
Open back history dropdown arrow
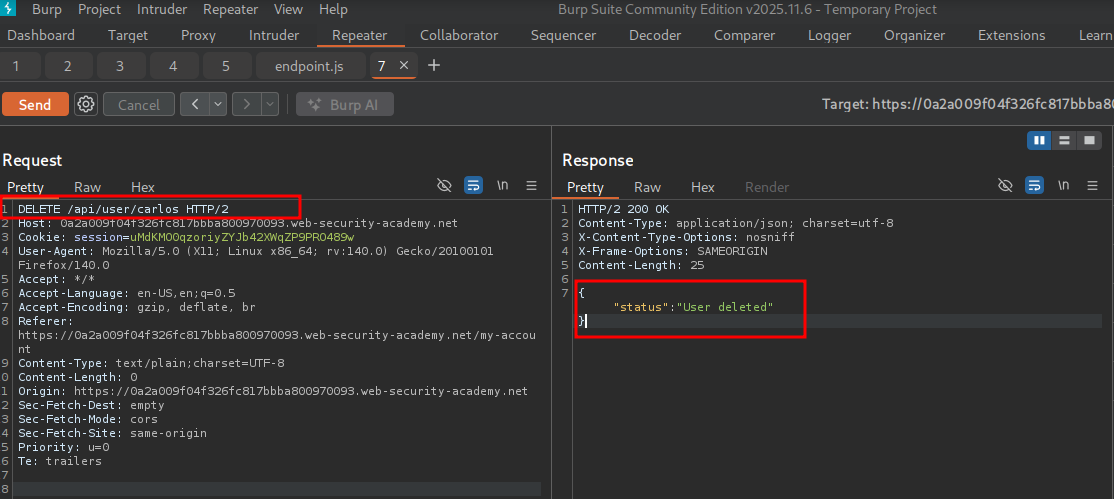tap(218, 104)
